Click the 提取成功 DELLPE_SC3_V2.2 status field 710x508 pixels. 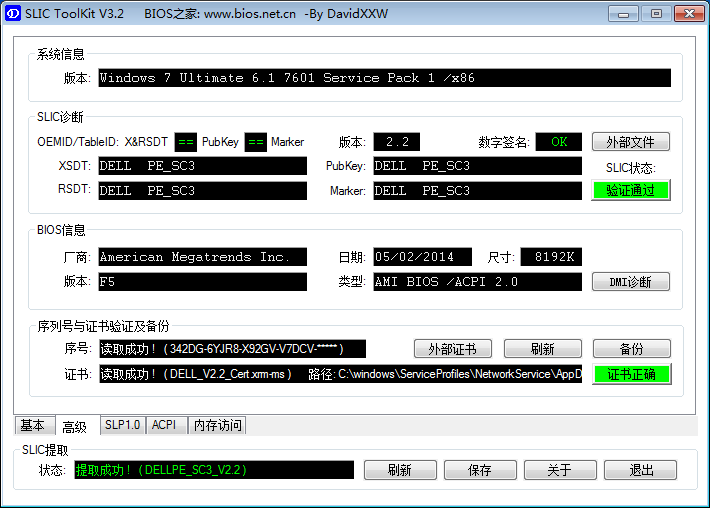pos(214,470)
